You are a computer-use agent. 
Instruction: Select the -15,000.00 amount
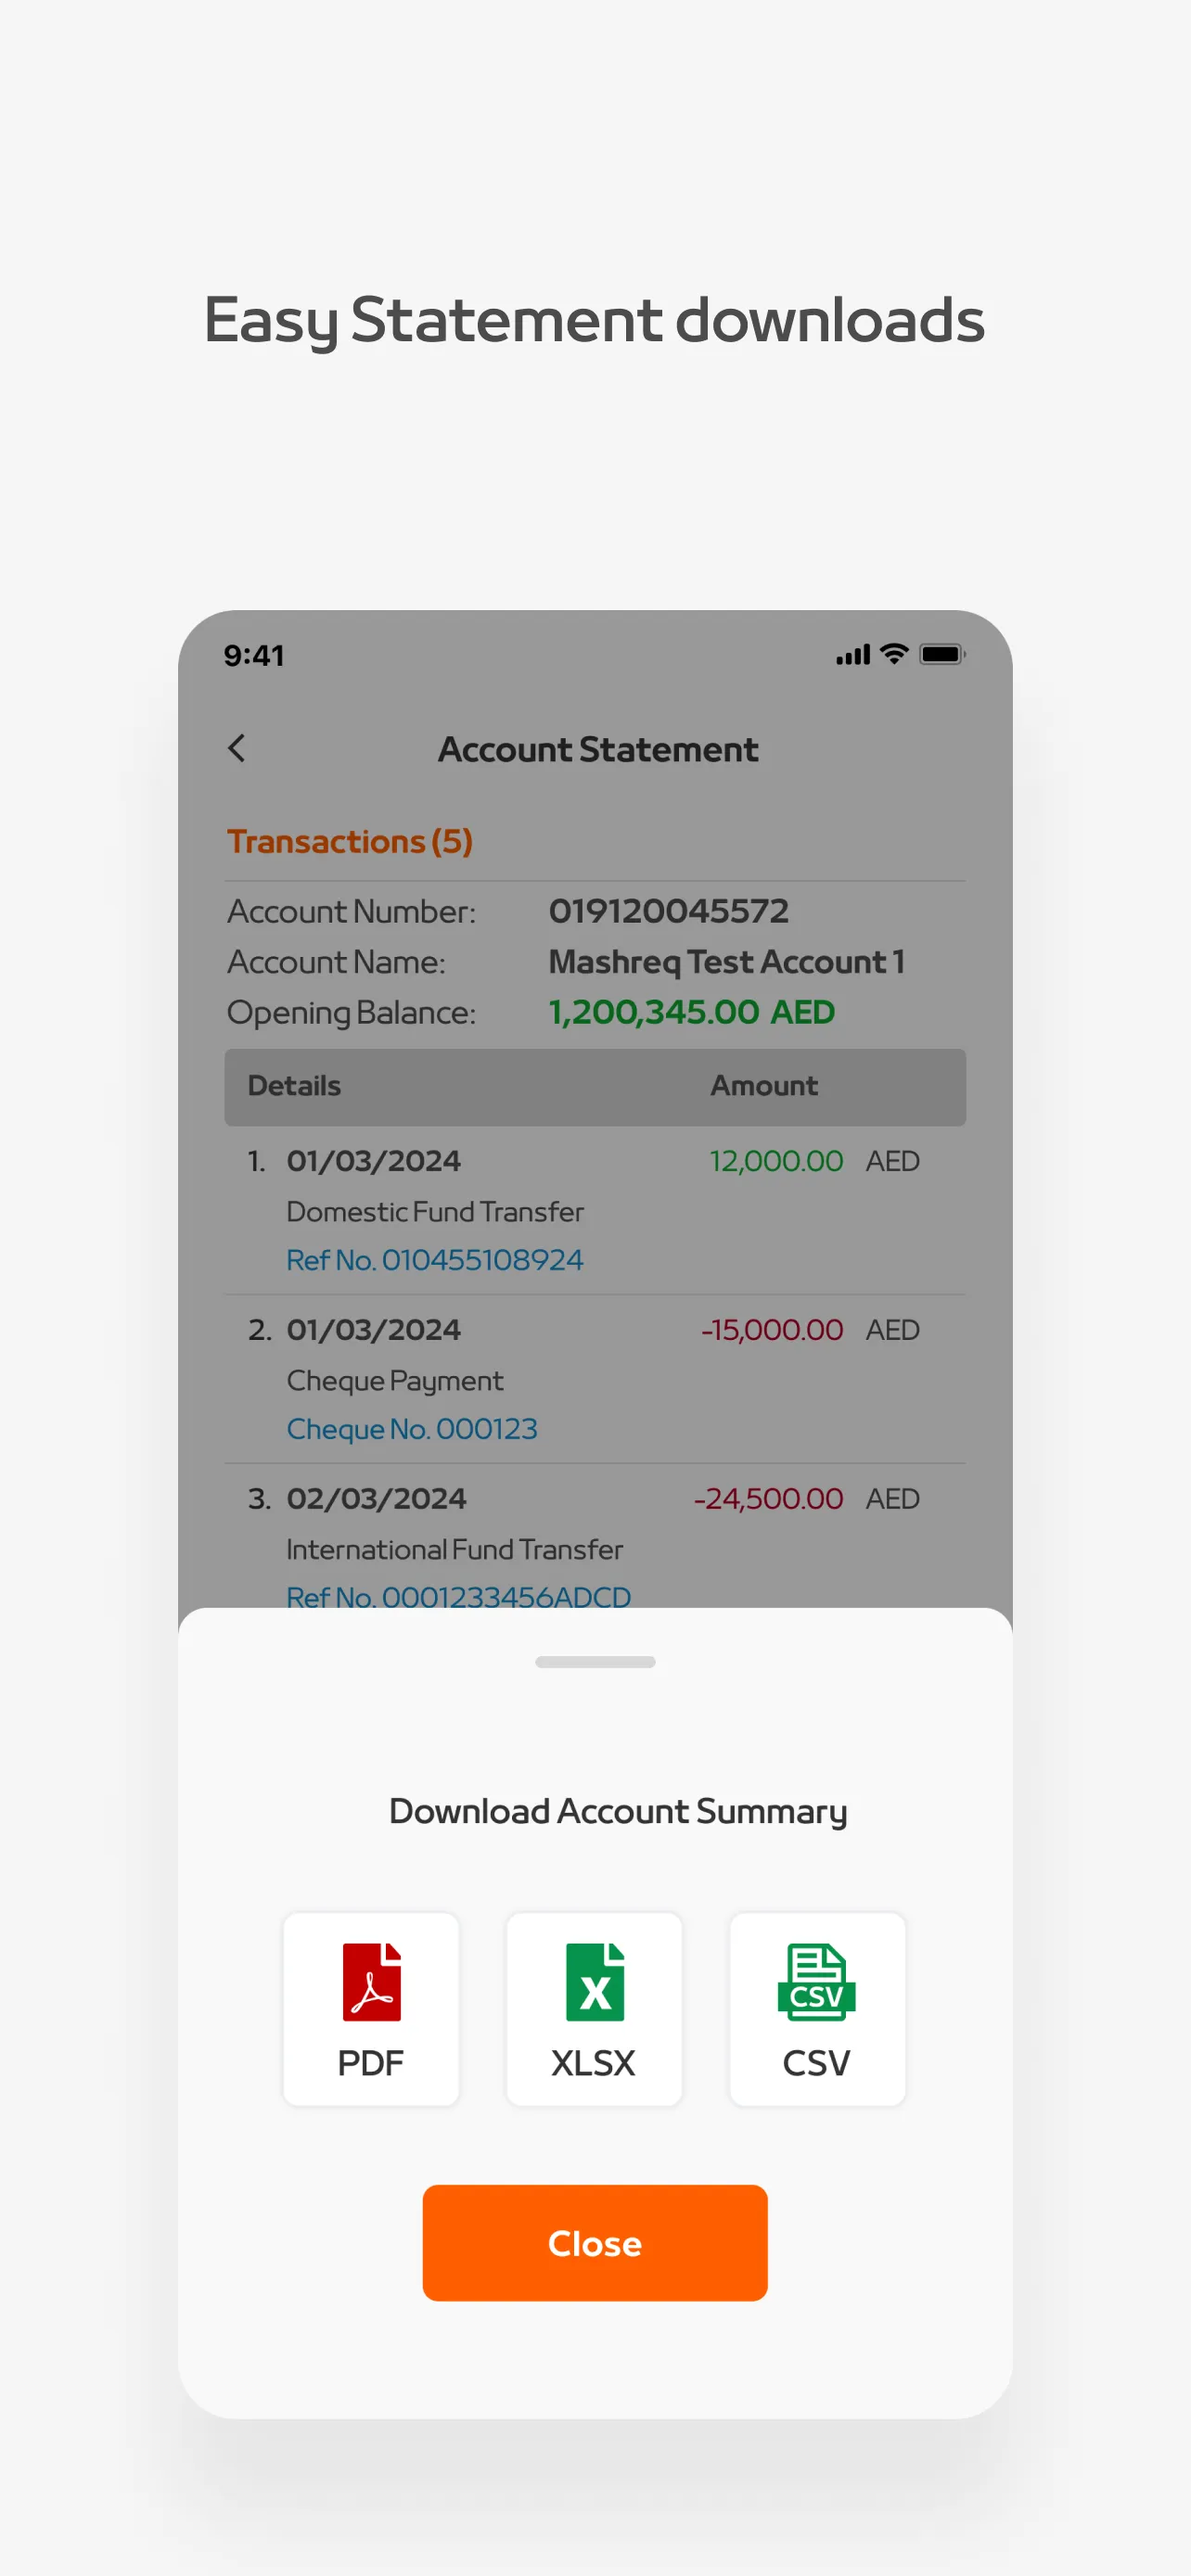click(x=772, y=1330)
